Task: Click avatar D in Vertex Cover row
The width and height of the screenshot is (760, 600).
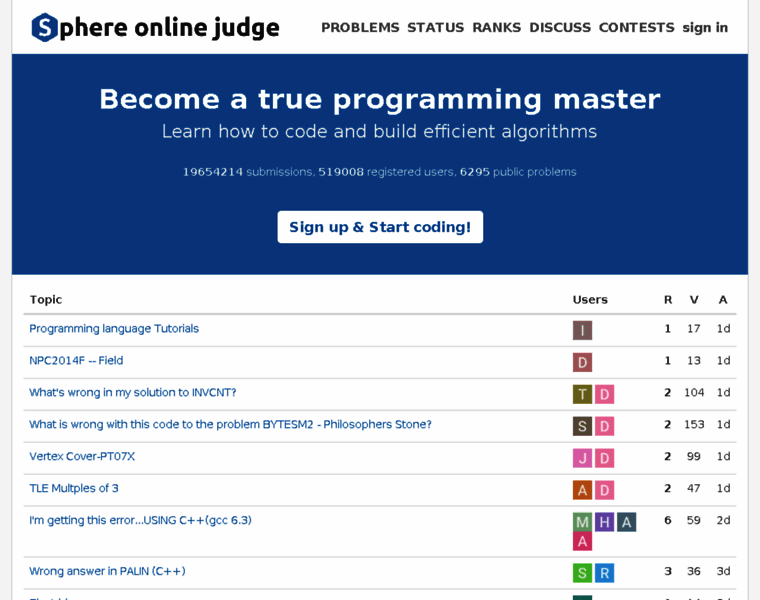Action: [x=604, y=458]
